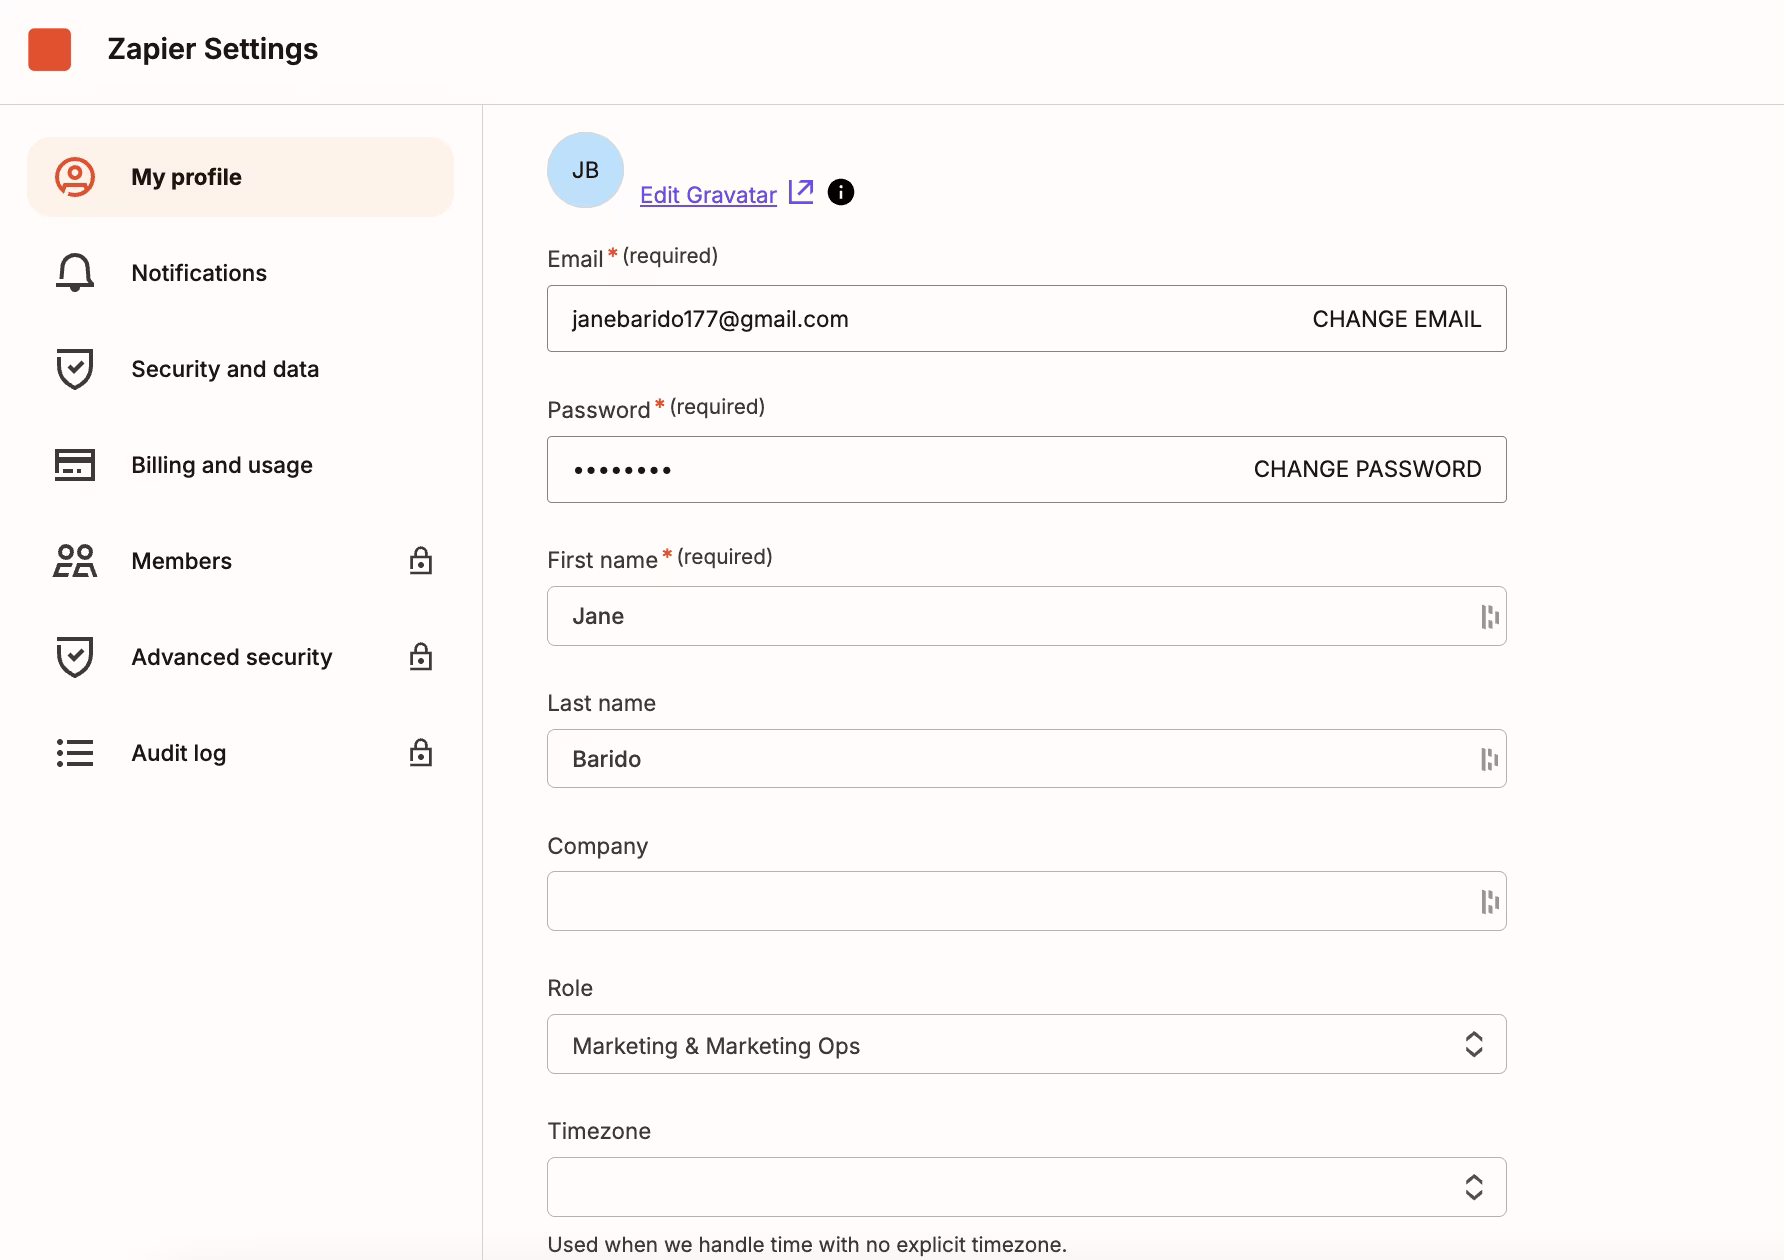Select Advanced security in the sidebar
The image size is (1784, 1260).
(x=241, y=657)
